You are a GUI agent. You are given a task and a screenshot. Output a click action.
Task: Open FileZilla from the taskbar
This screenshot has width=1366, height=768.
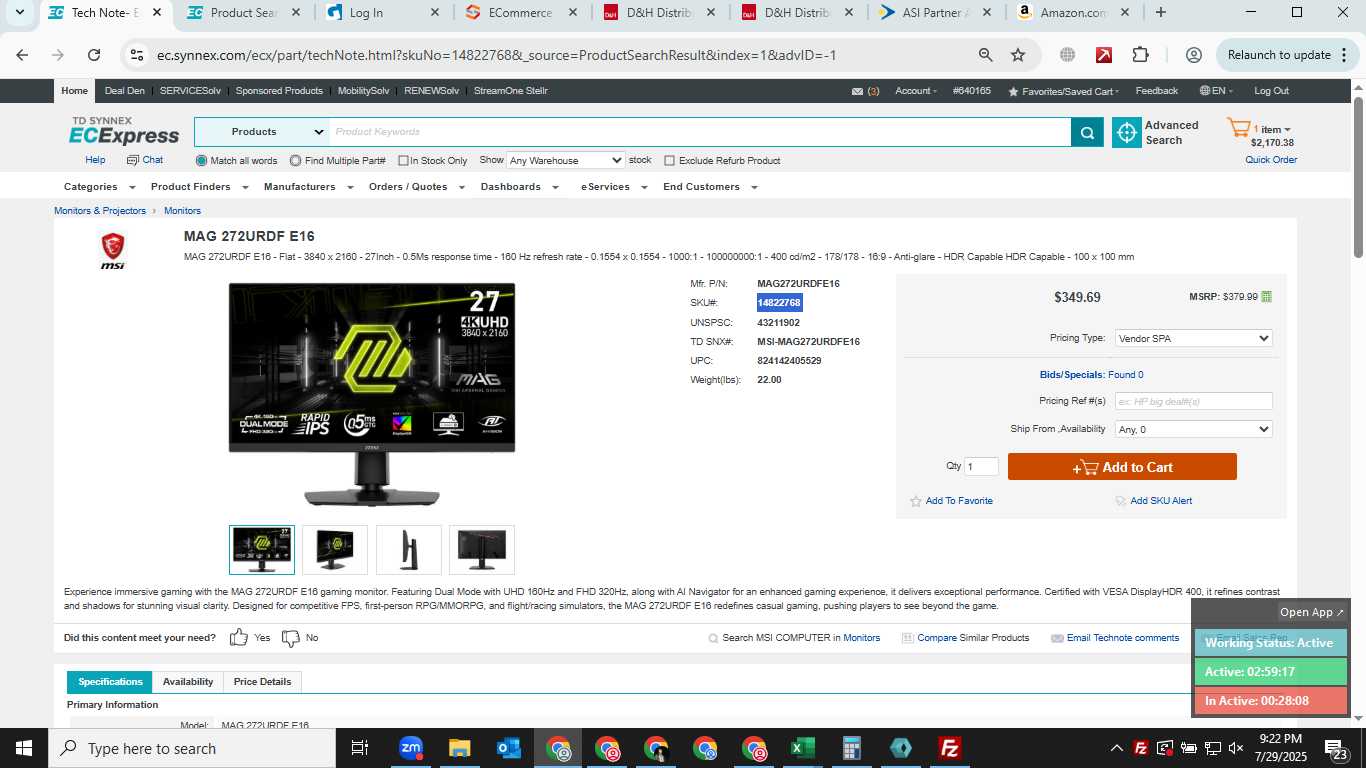(x=950, y=748)
